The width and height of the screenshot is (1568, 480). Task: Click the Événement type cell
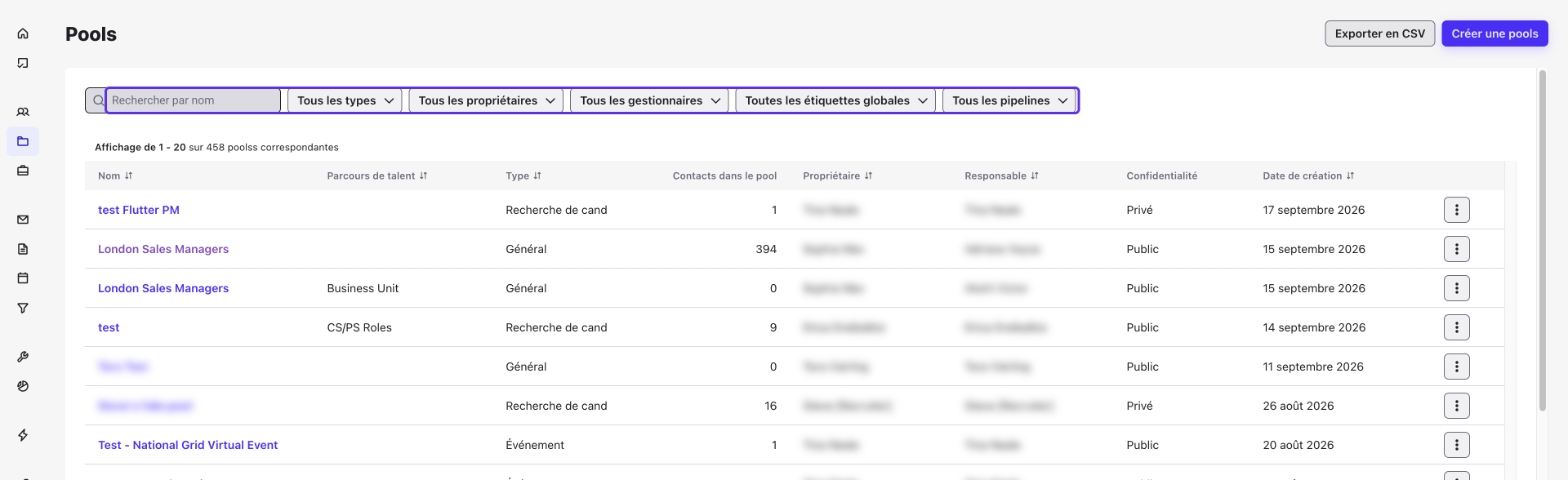pyautogui.click(x=535, y=445)
